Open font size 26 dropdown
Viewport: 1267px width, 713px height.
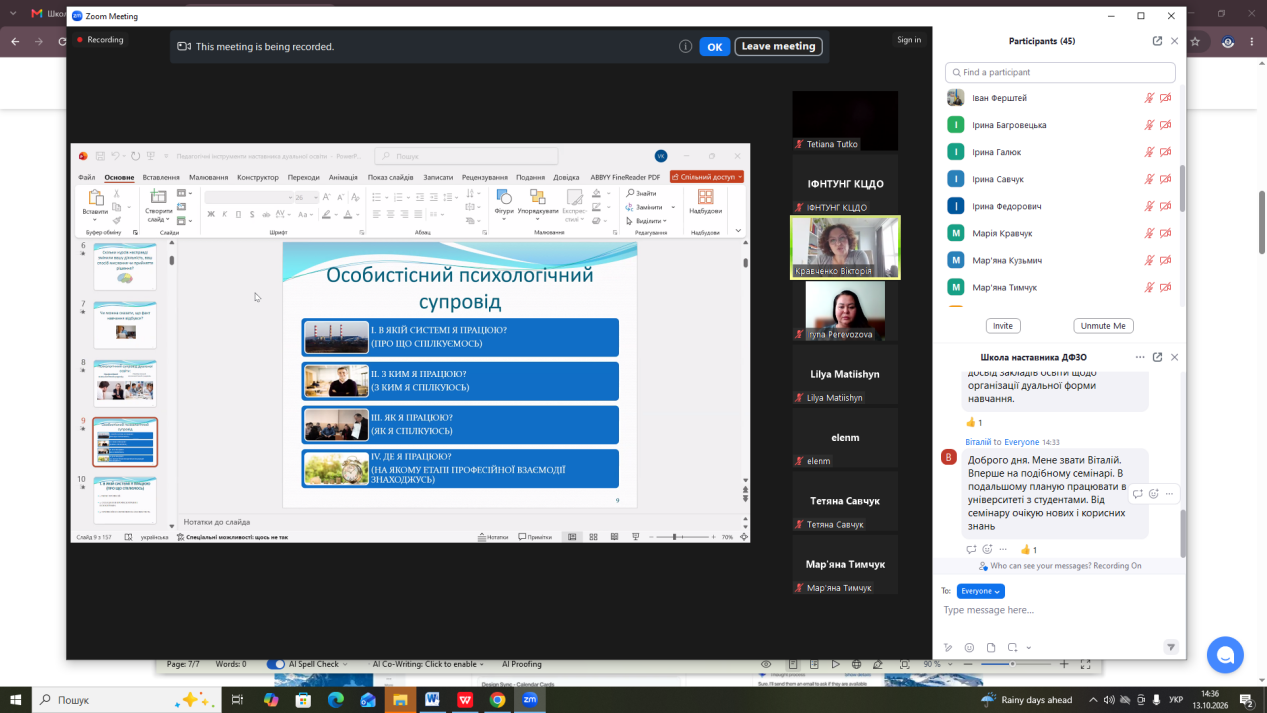(315, 197)
